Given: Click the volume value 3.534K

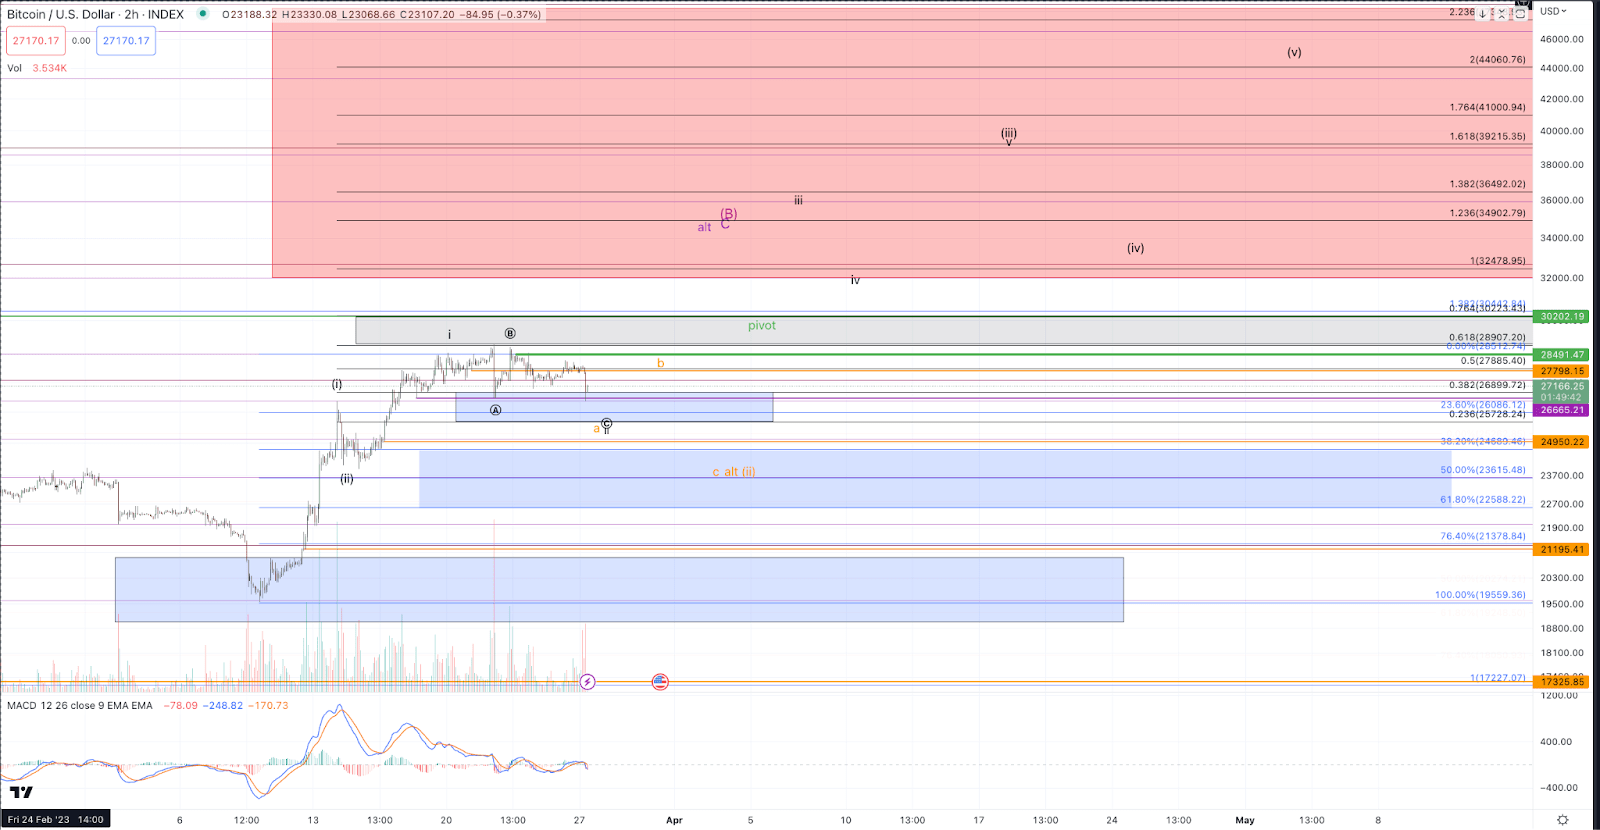Looking at the screenshot, I should (50, 68).
